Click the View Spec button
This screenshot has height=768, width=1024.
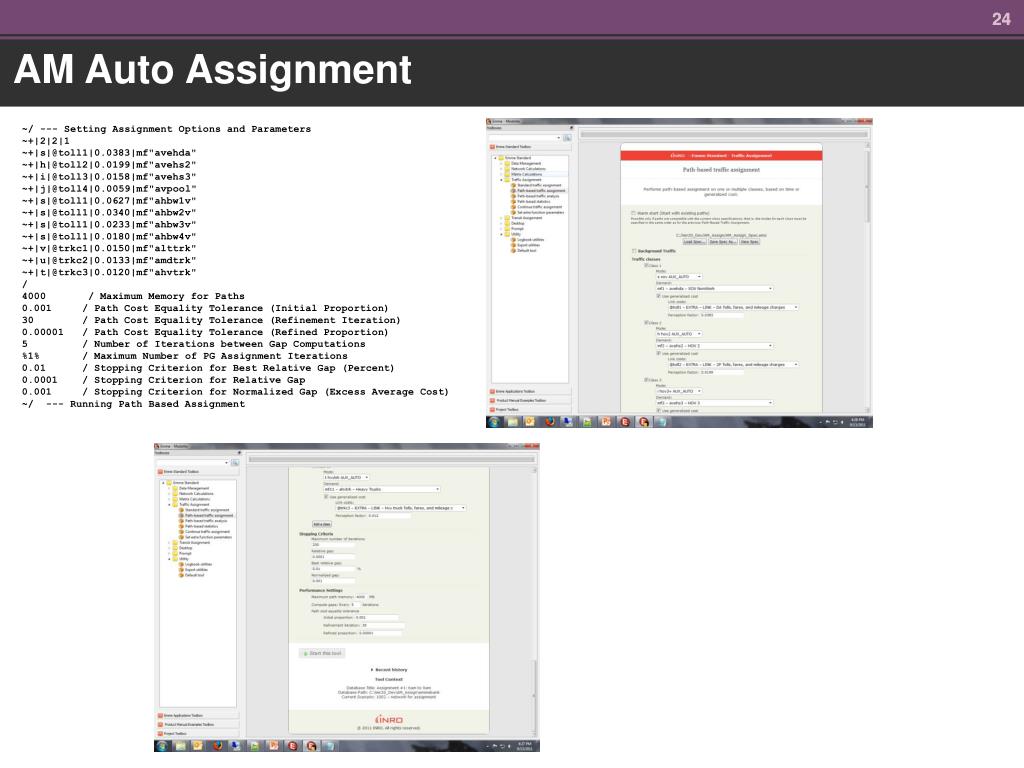point(750,242)
